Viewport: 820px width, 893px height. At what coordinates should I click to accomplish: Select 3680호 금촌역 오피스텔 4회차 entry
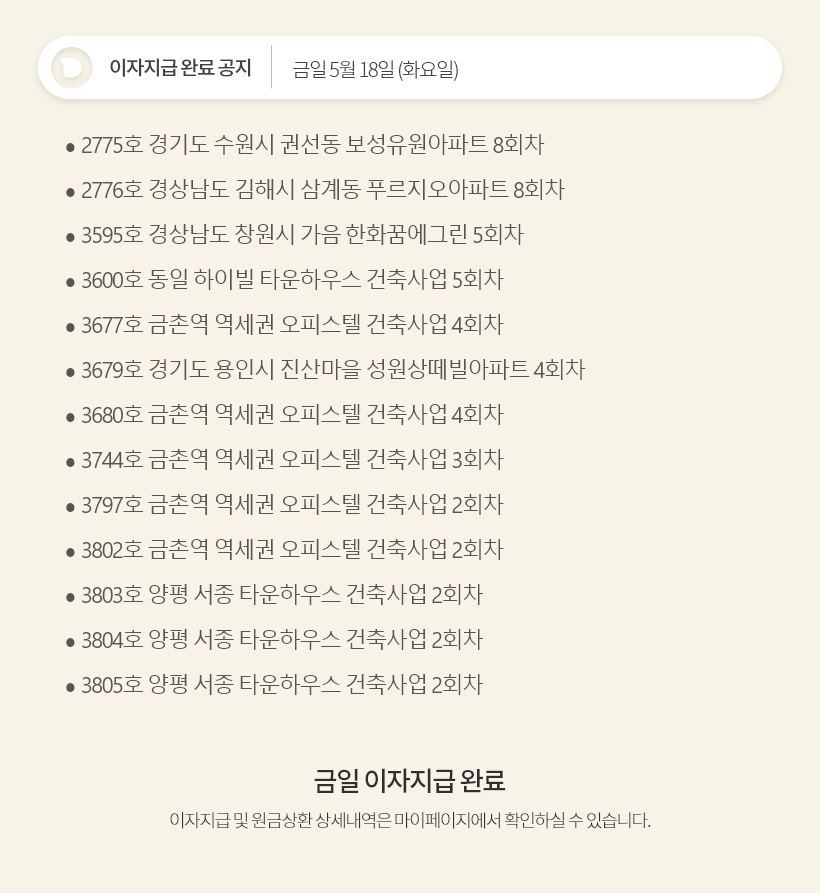(292, 415)
